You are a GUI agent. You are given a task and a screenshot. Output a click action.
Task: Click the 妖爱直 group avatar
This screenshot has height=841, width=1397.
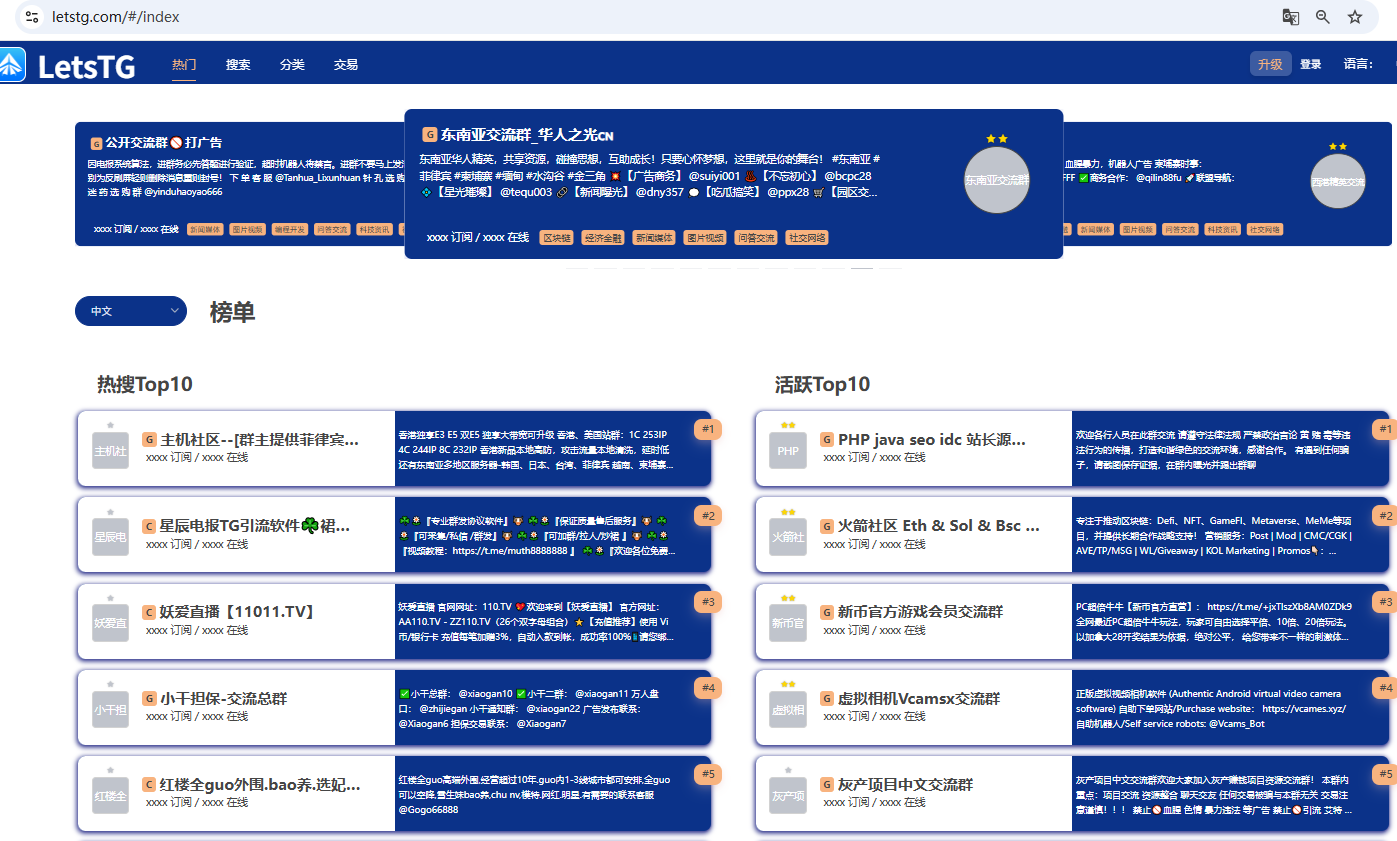pos(111,624)
